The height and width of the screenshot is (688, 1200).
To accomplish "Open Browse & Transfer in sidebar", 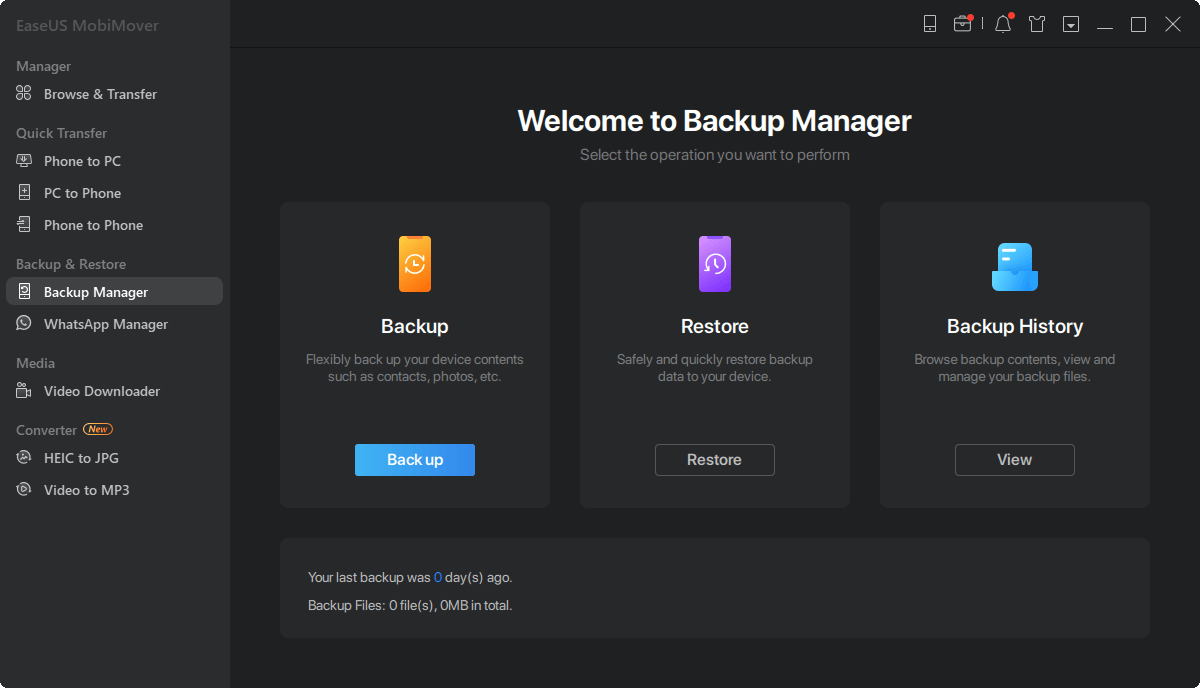I will tap(100, 94).
